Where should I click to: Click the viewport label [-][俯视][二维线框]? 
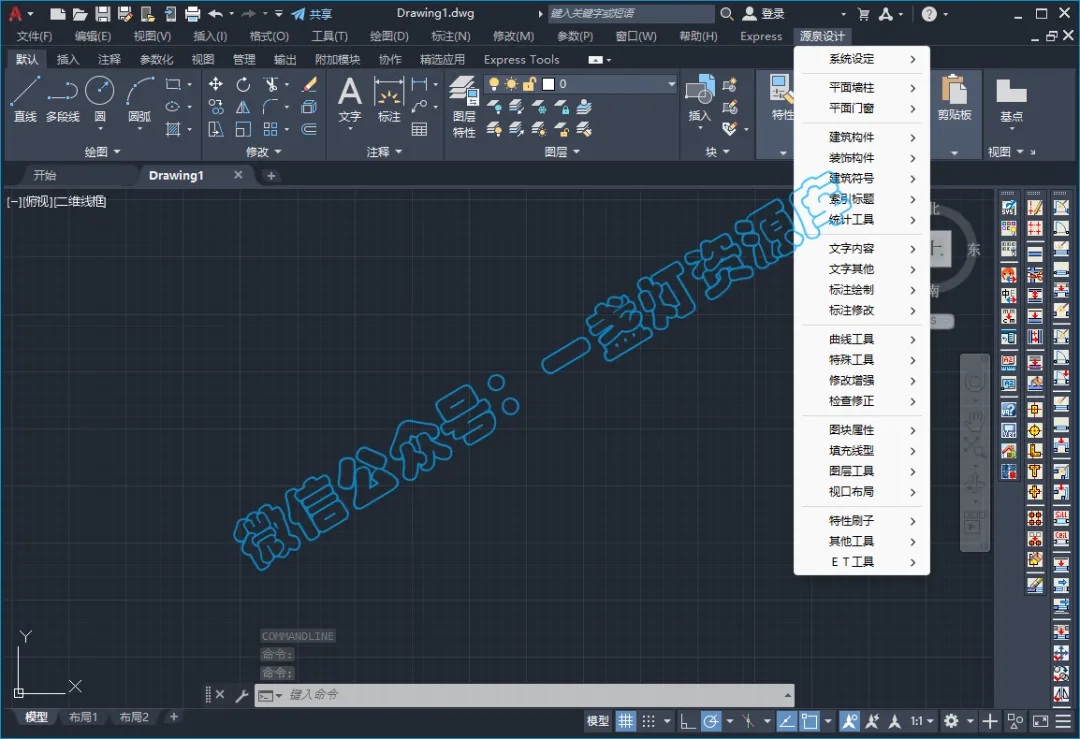click(x=56, y=202)
